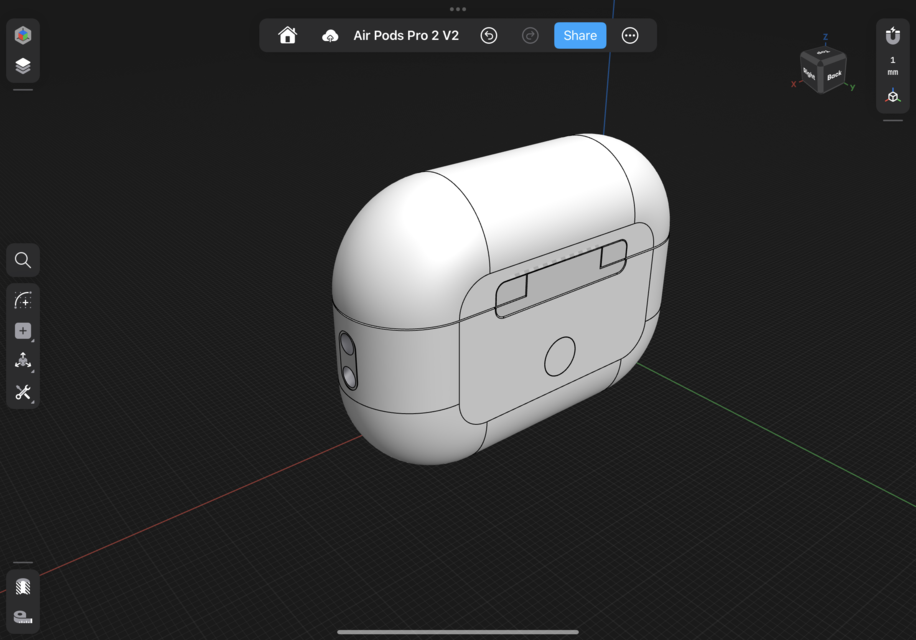Image resolution: width=916 pixels, height=640 pixels.
Task: Adjust the 1 mm grid spacing control
Action: 893,65
